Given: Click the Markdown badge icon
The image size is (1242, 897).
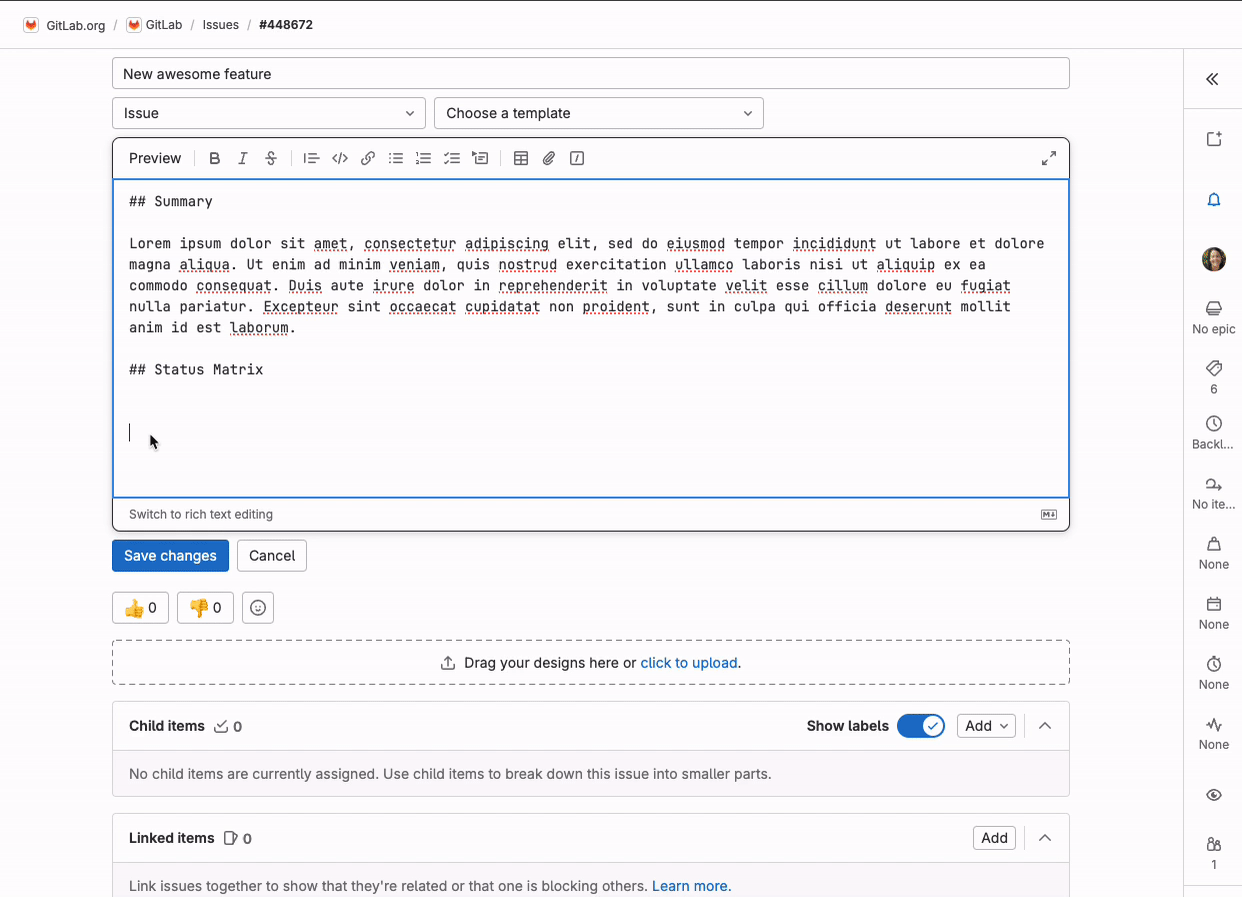Looking at the screenshot, I should [x=1049, y=515].
